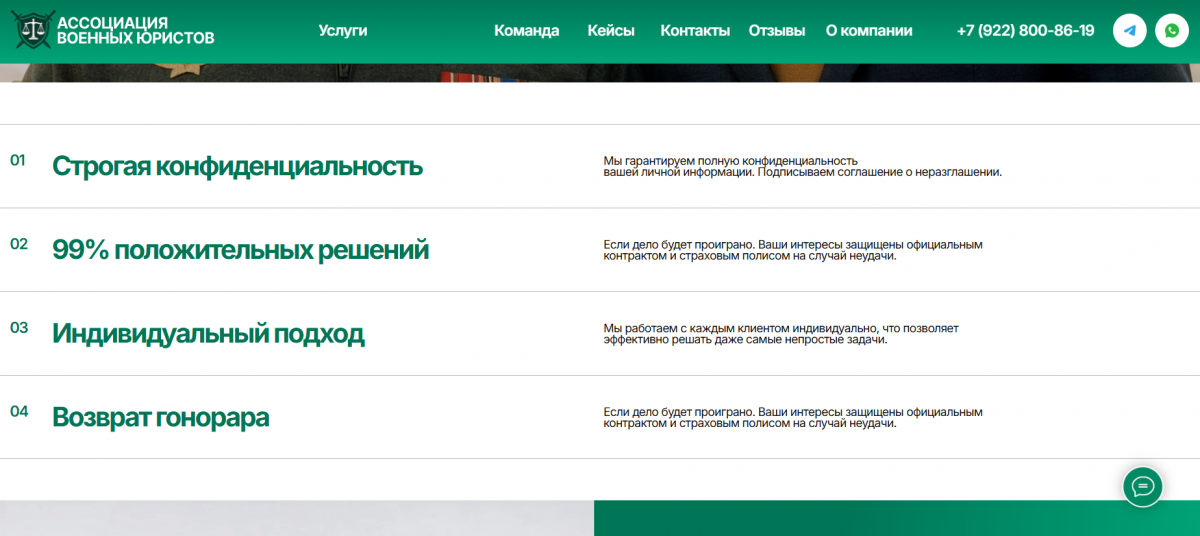Click the number '02' row marker
The image size is (1200, 536).
click(x=18, y=244)
